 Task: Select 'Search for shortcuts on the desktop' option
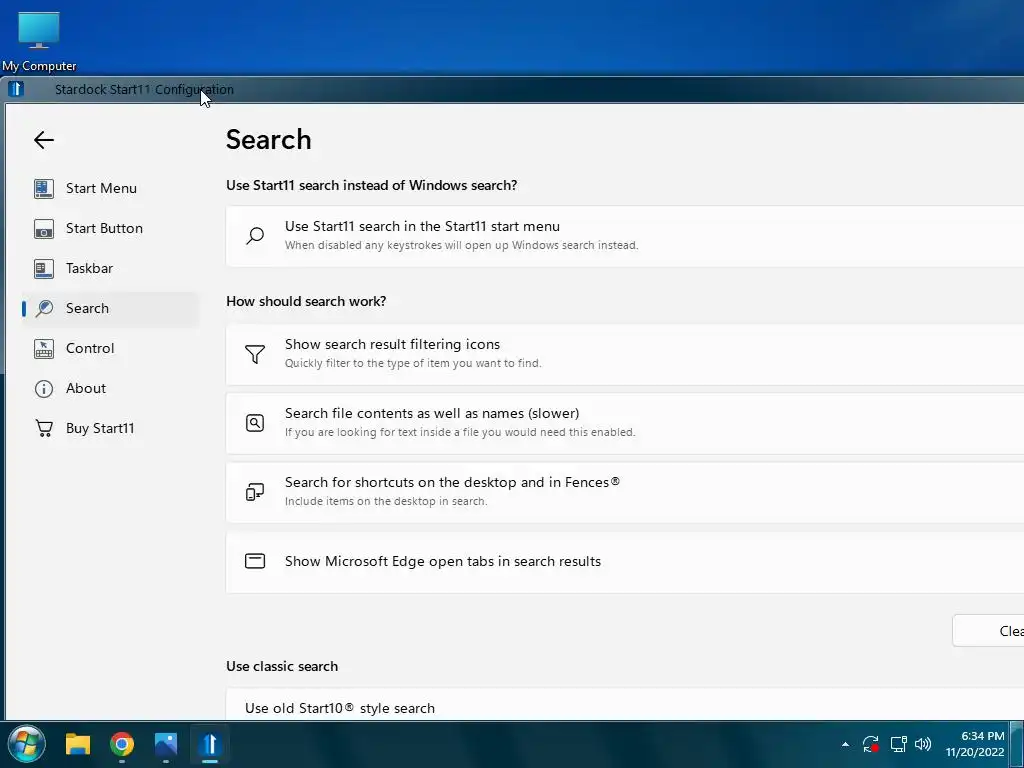click(625, 492)
